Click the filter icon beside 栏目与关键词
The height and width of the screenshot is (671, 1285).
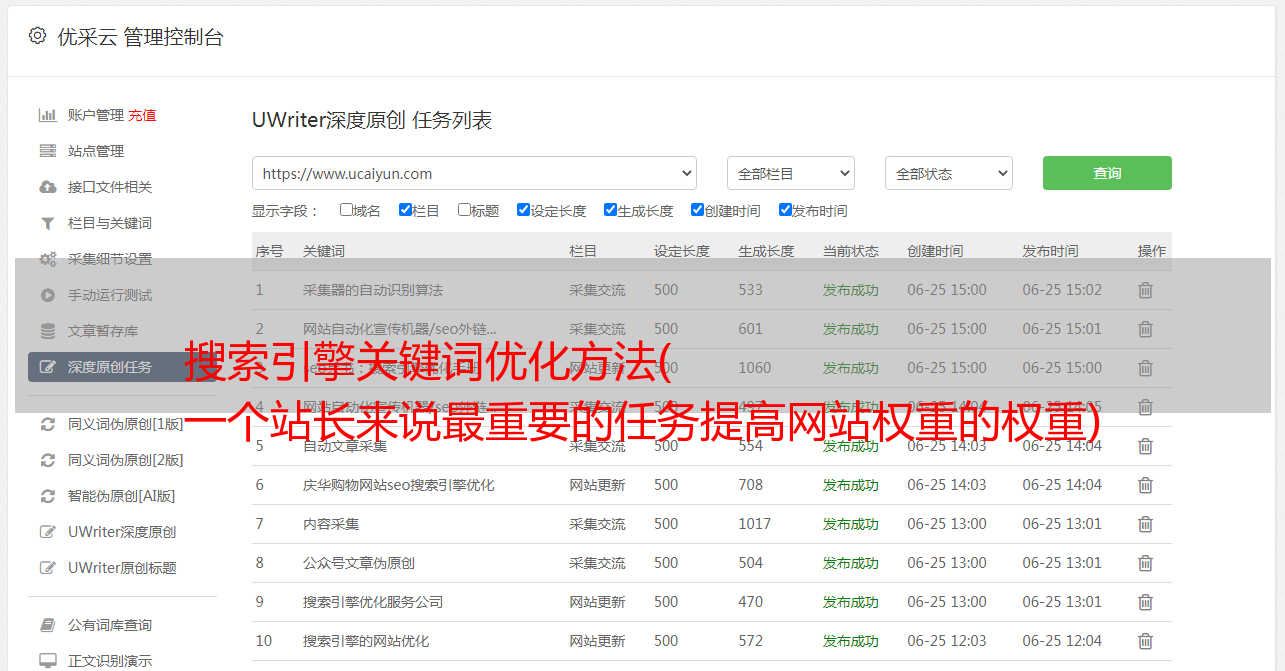[47, 223]
